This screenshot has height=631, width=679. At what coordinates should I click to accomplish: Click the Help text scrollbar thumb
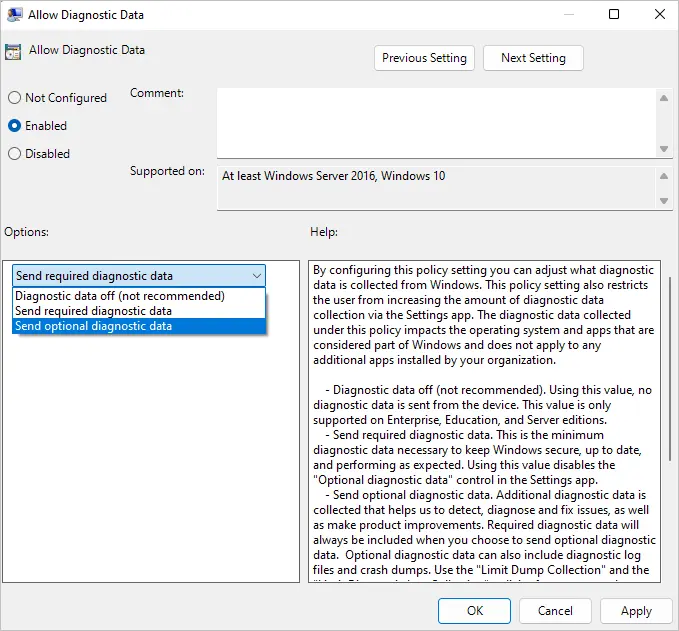(670, 368)
